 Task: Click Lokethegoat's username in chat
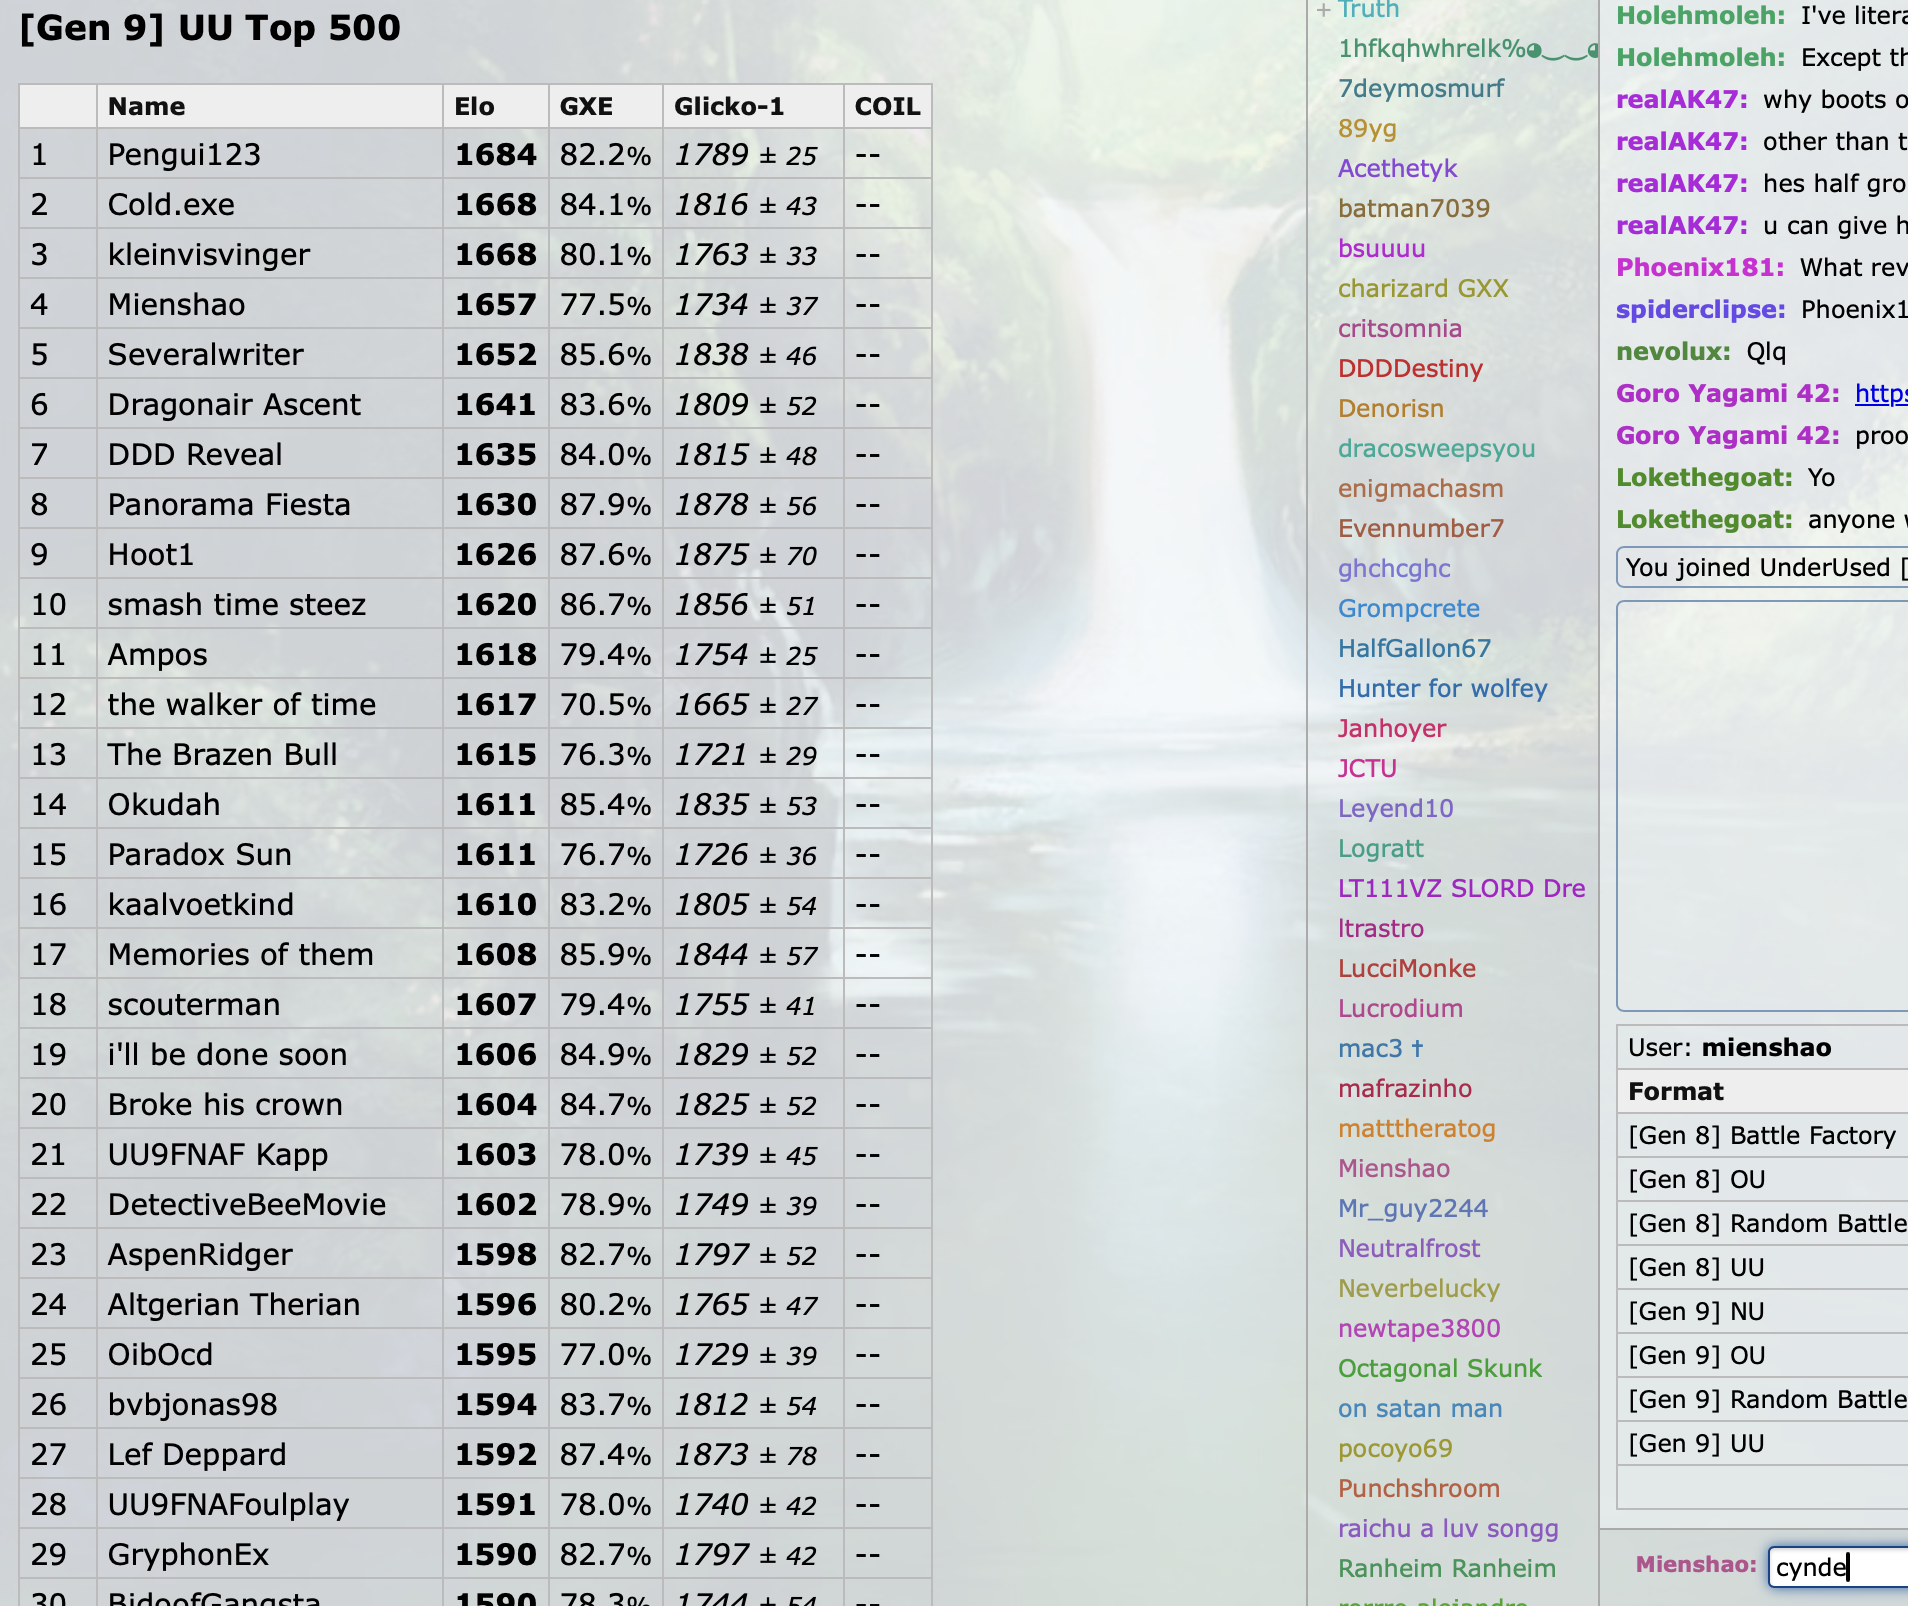(x=1704, y=478)
